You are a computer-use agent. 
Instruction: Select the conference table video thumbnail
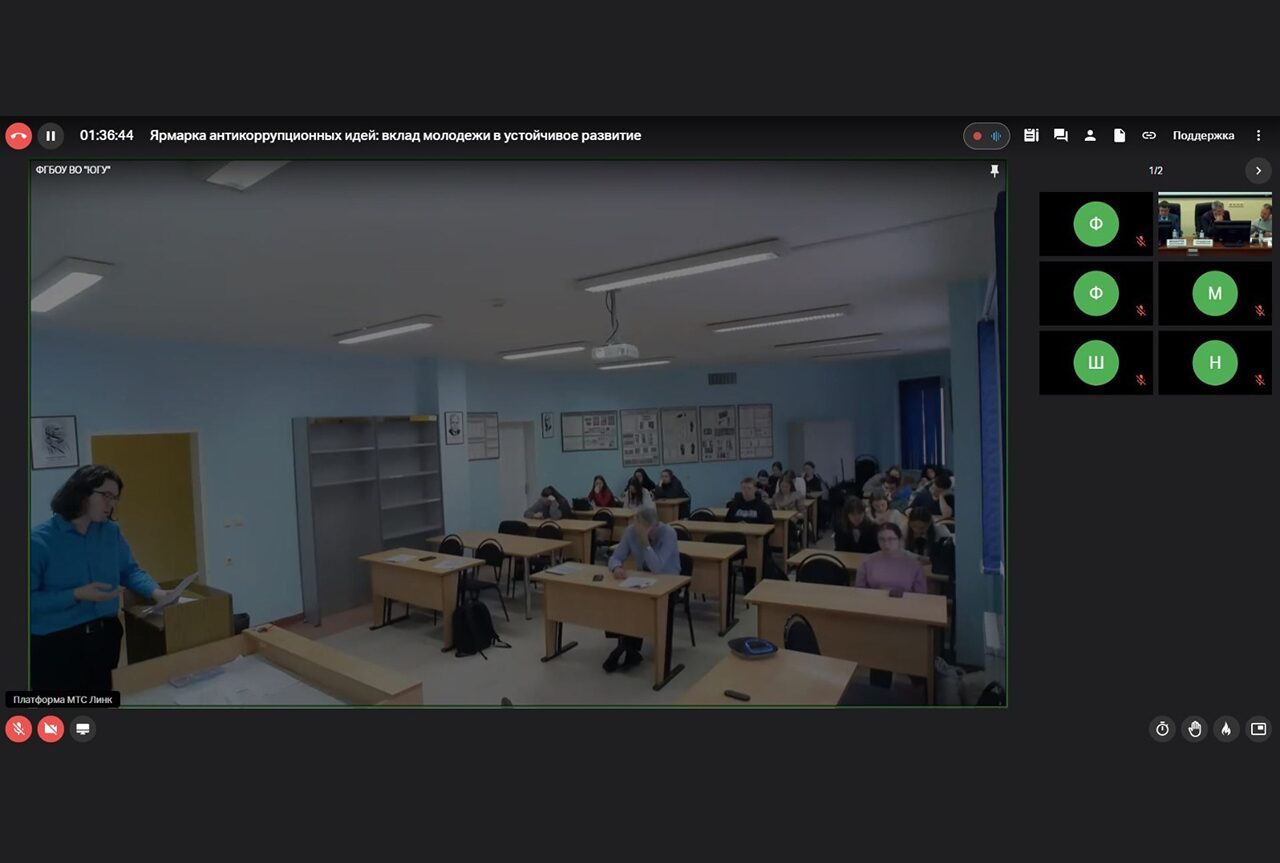1215,223
